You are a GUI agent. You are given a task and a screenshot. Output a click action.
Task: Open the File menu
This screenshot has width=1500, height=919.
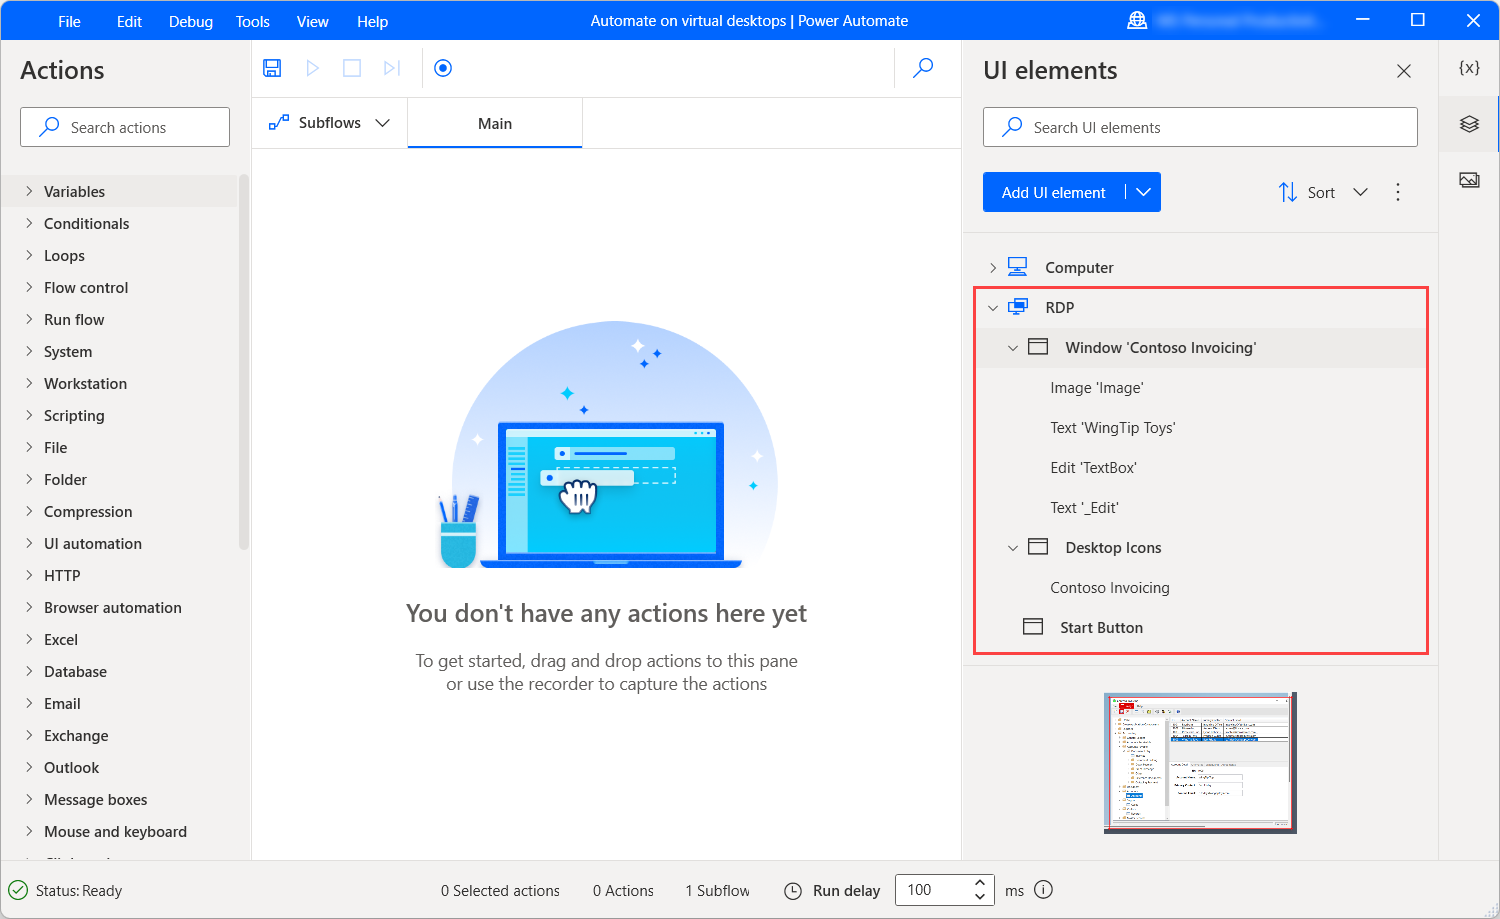[x=69, y=21]
